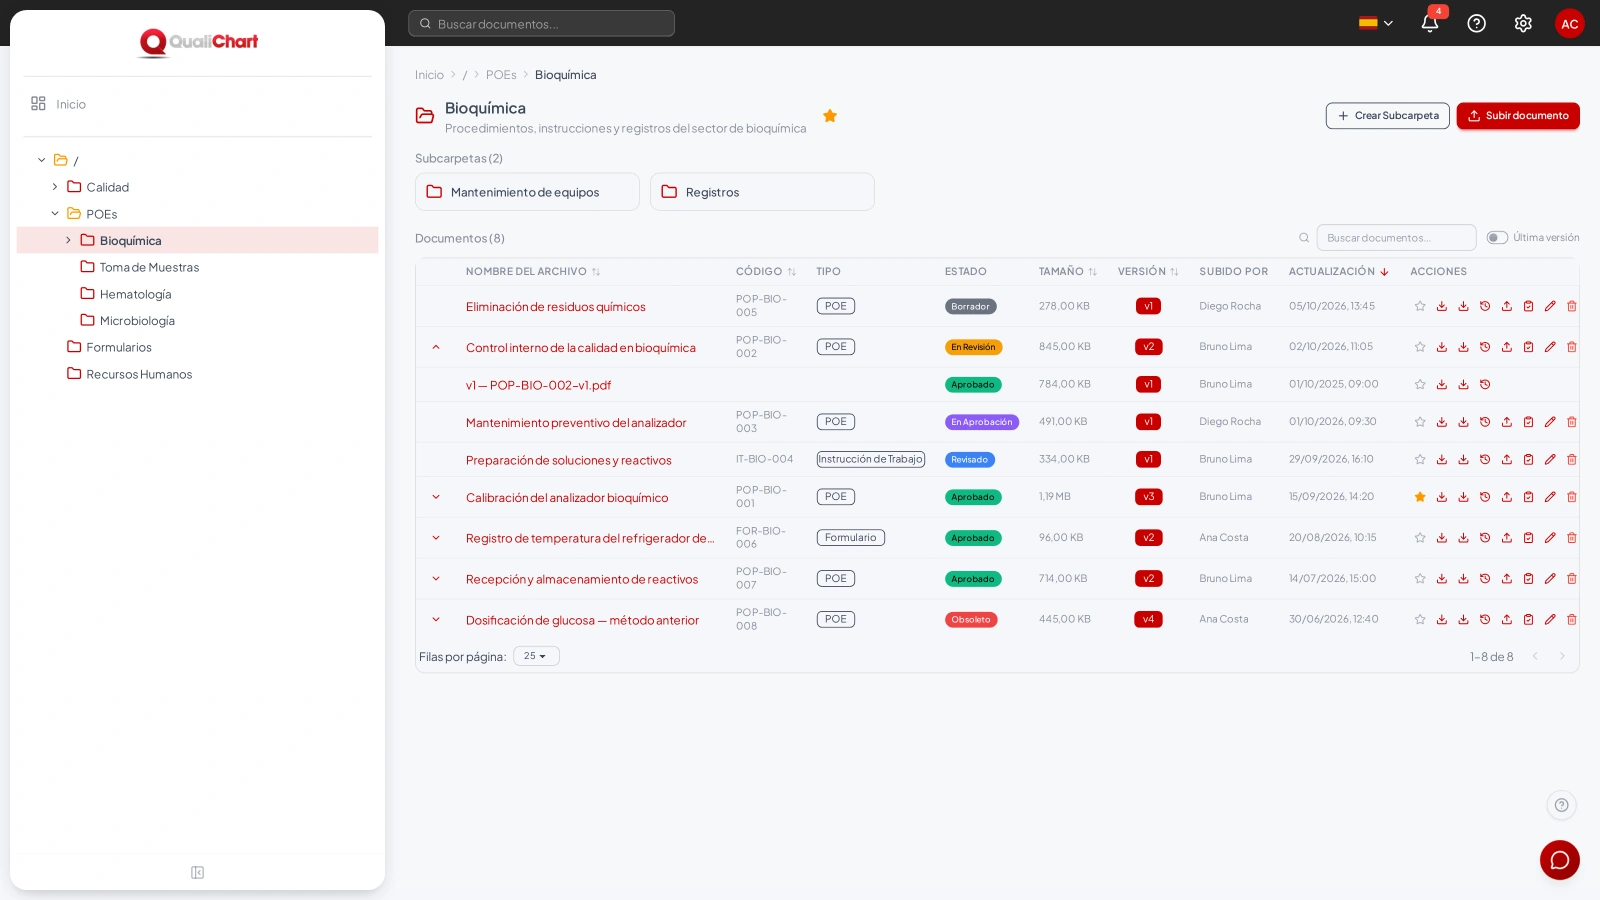The image size is (1600, 900).
Task: Delete Eliminación de residuos químicos with trash icon
Action: pyautogui.click(x=1571, y=306)
